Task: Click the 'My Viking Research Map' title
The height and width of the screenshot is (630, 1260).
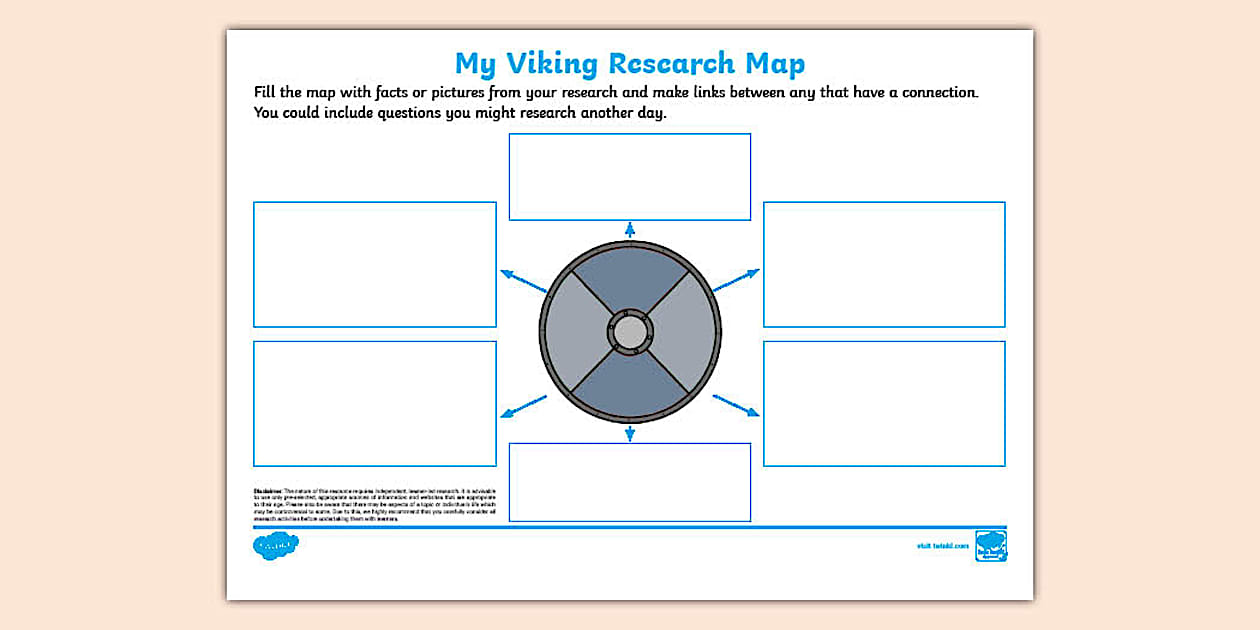Action: 630,64
